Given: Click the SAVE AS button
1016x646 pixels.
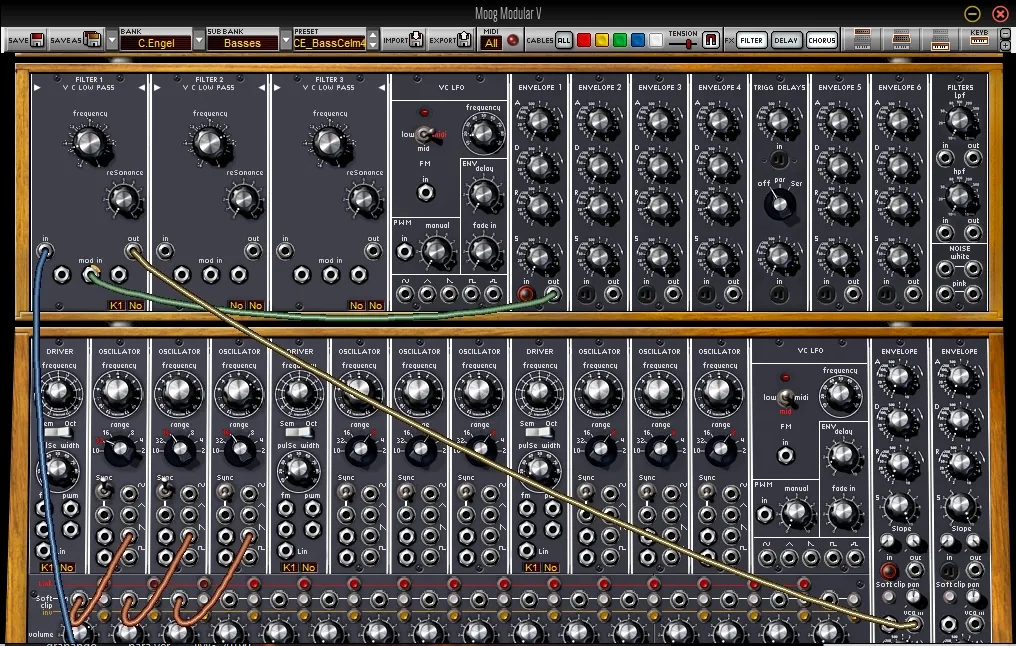Looking at the screenshot, I should coord(76,40).
